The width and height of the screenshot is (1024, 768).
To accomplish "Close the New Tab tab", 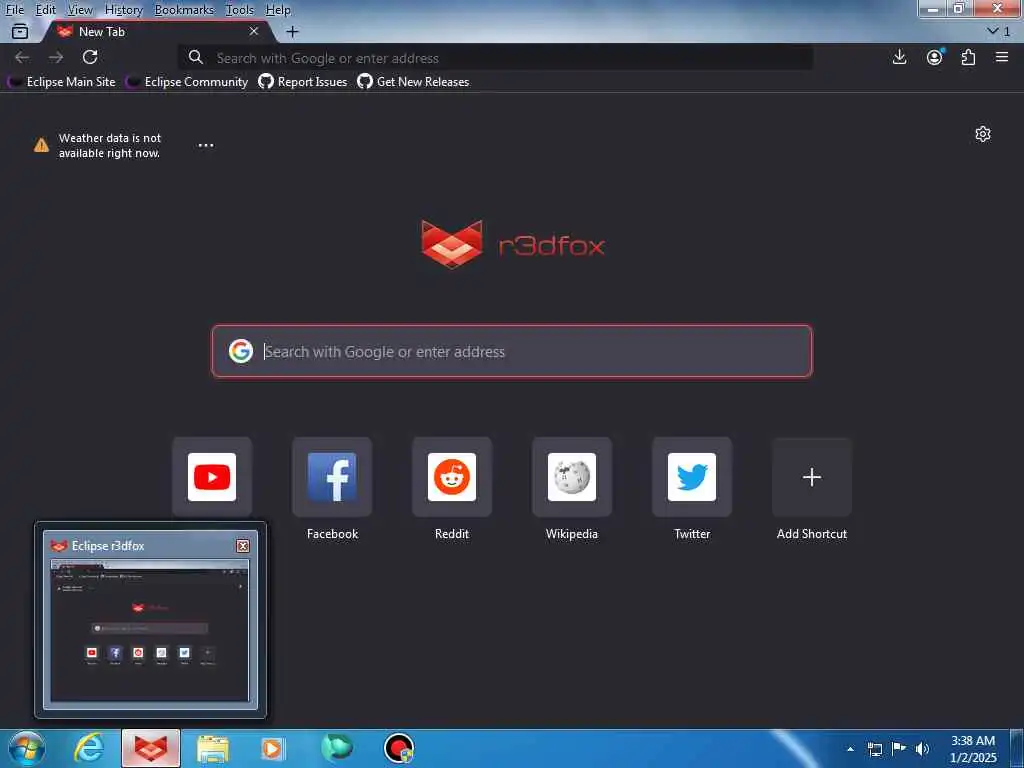I will 254,31.
